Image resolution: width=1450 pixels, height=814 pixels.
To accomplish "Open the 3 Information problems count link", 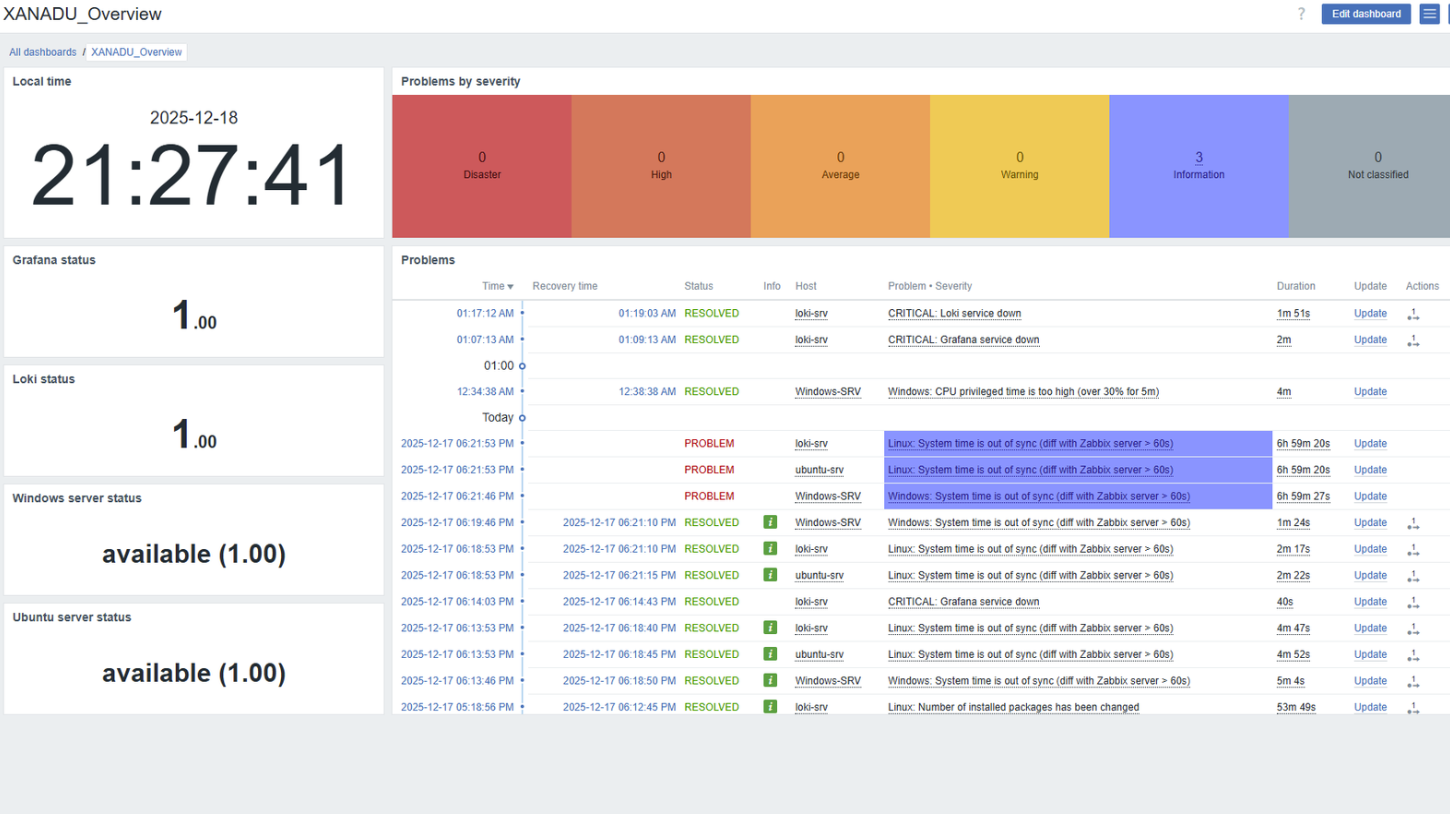I will 1198,157.
